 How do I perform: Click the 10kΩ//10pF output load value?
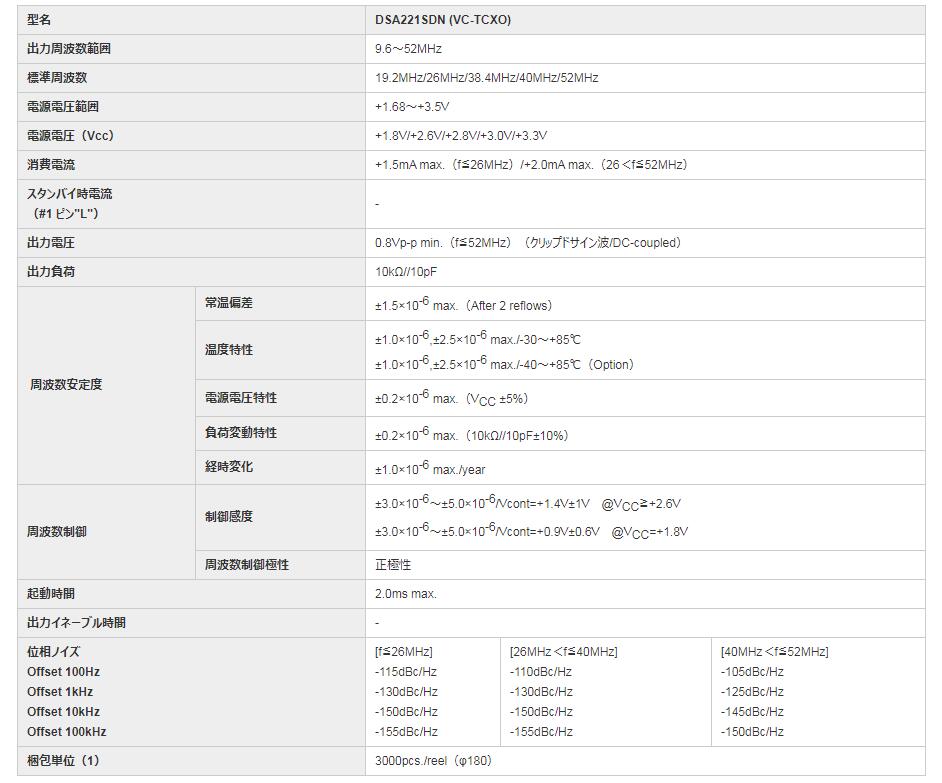(x=406, y=272)
